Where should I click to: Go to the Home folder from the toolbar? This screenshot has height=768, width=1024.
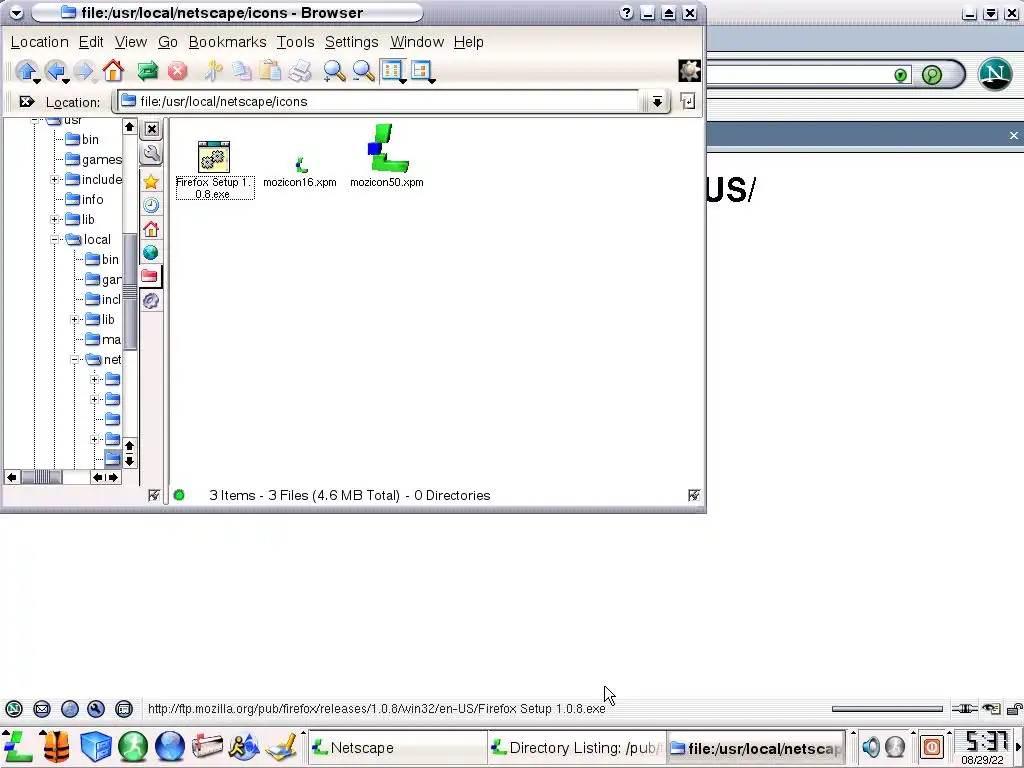(x=113, y=70)
